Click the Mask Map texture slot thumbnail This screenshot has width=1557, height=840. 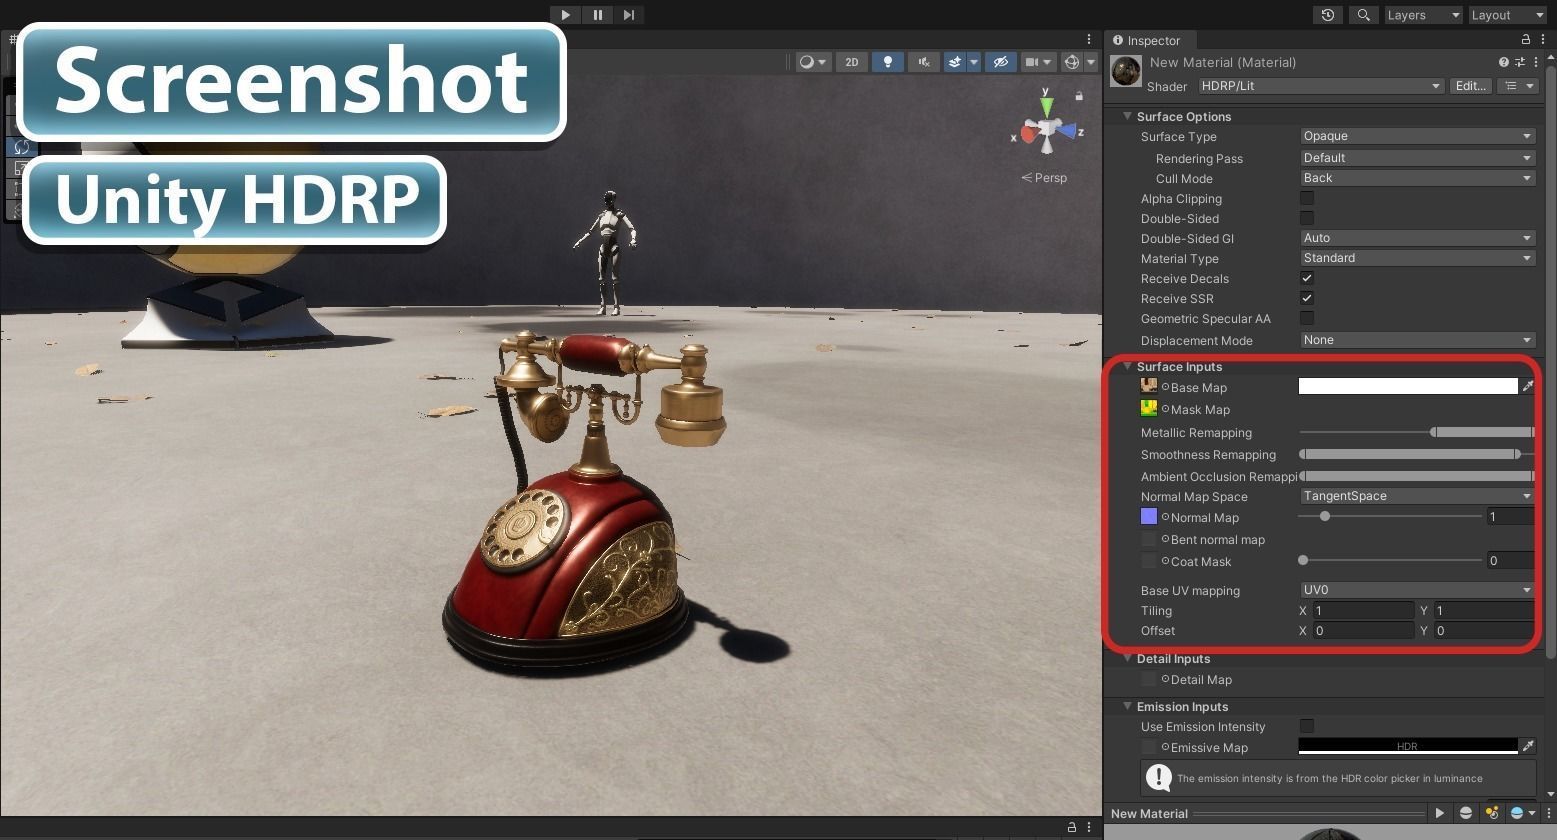pyautogui.click(x=1148, y=408)
